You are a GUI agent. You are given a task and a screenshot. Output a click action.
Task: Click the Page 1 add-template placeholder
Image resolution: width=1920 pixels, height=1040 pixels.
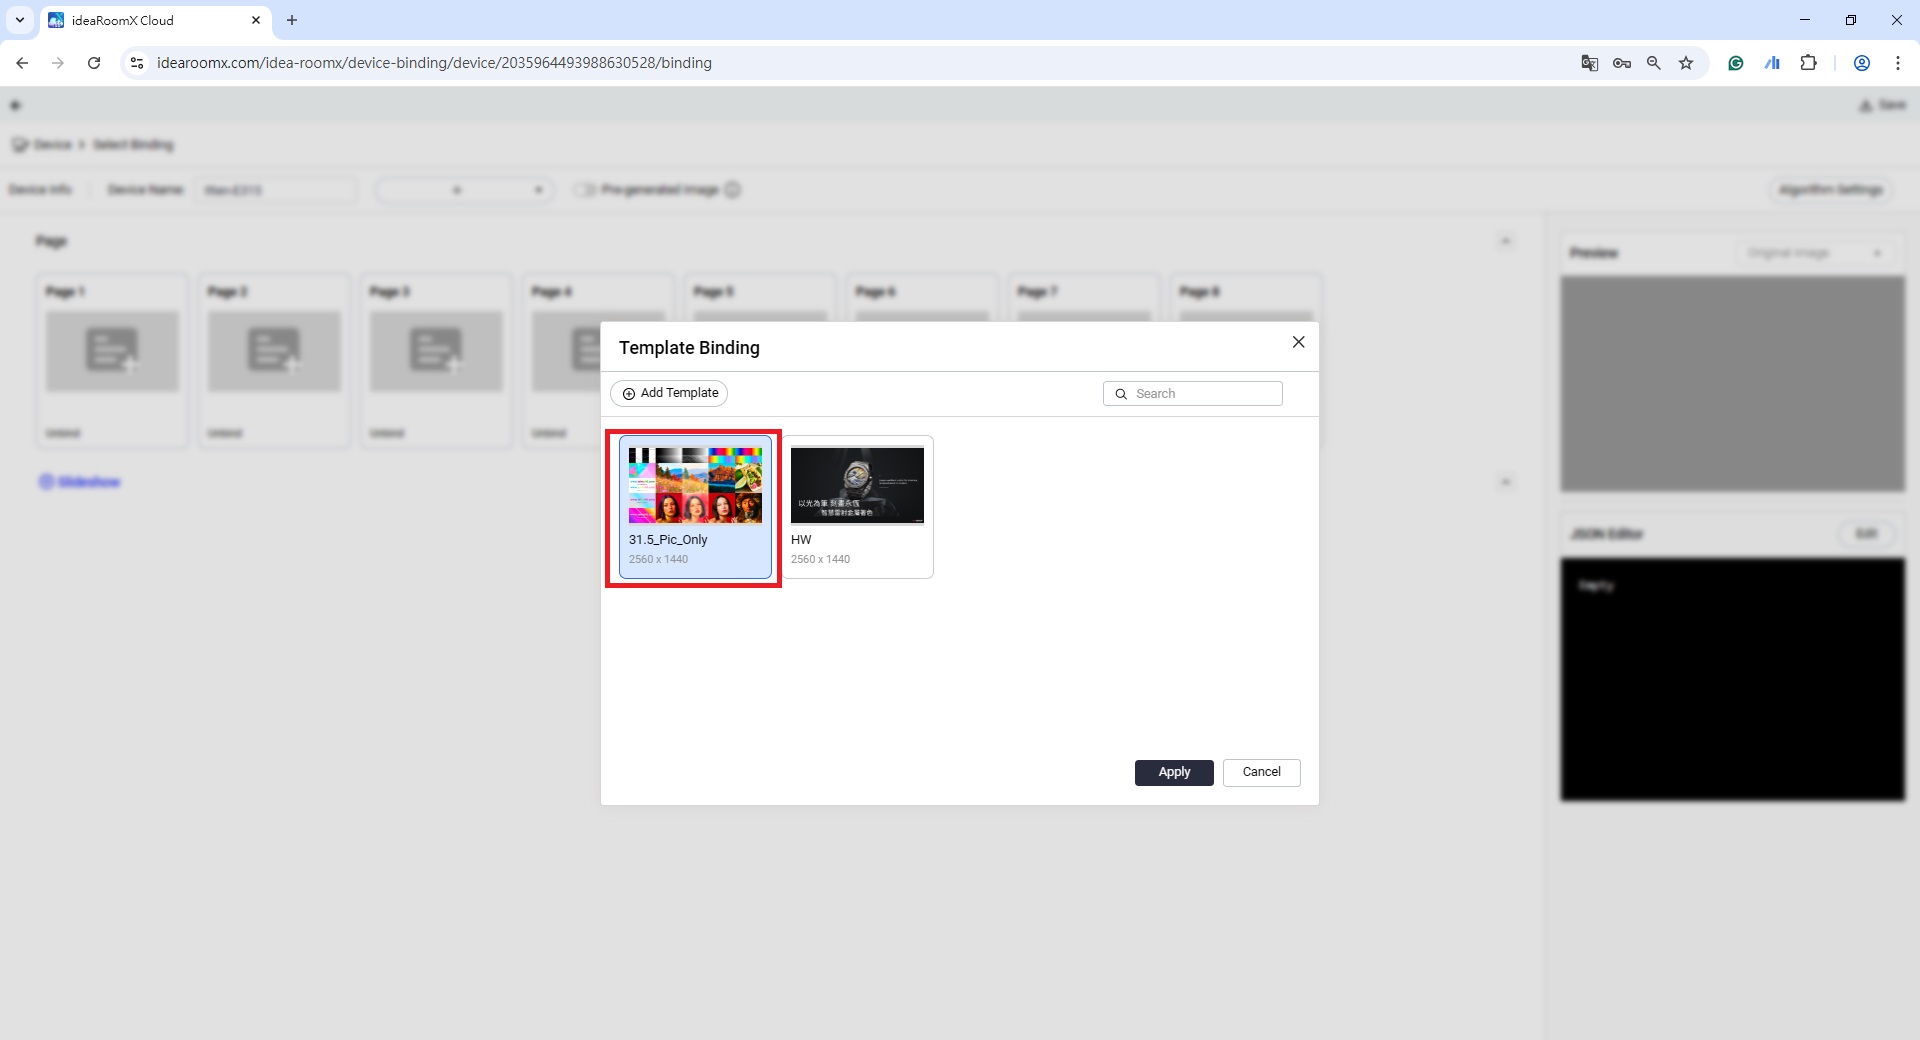pyautogui.click(x=112, y=351)
